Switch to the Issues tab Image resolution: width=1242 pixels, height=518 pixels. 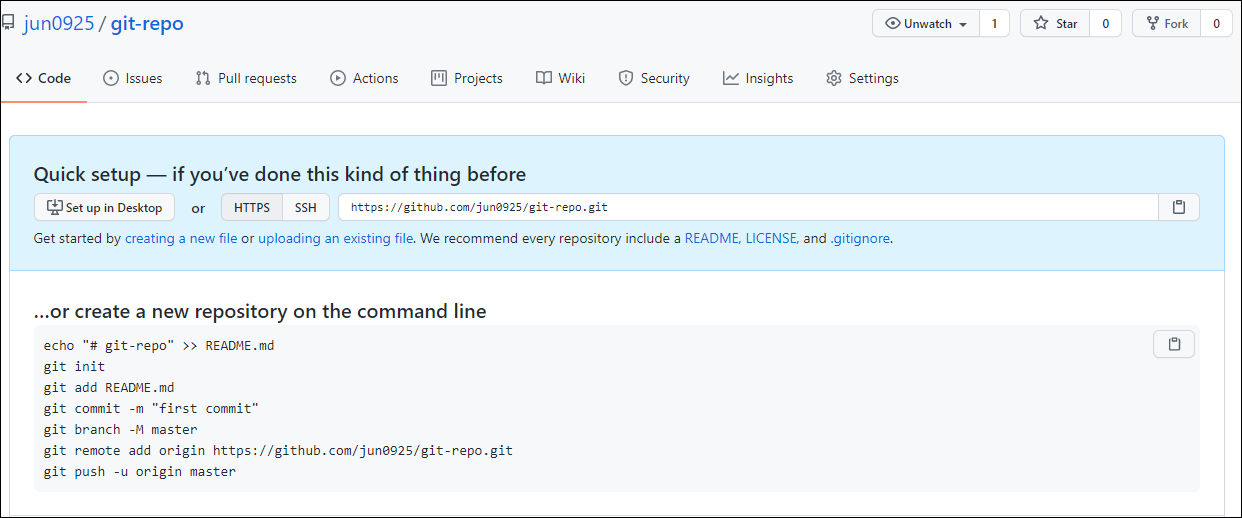133,78
